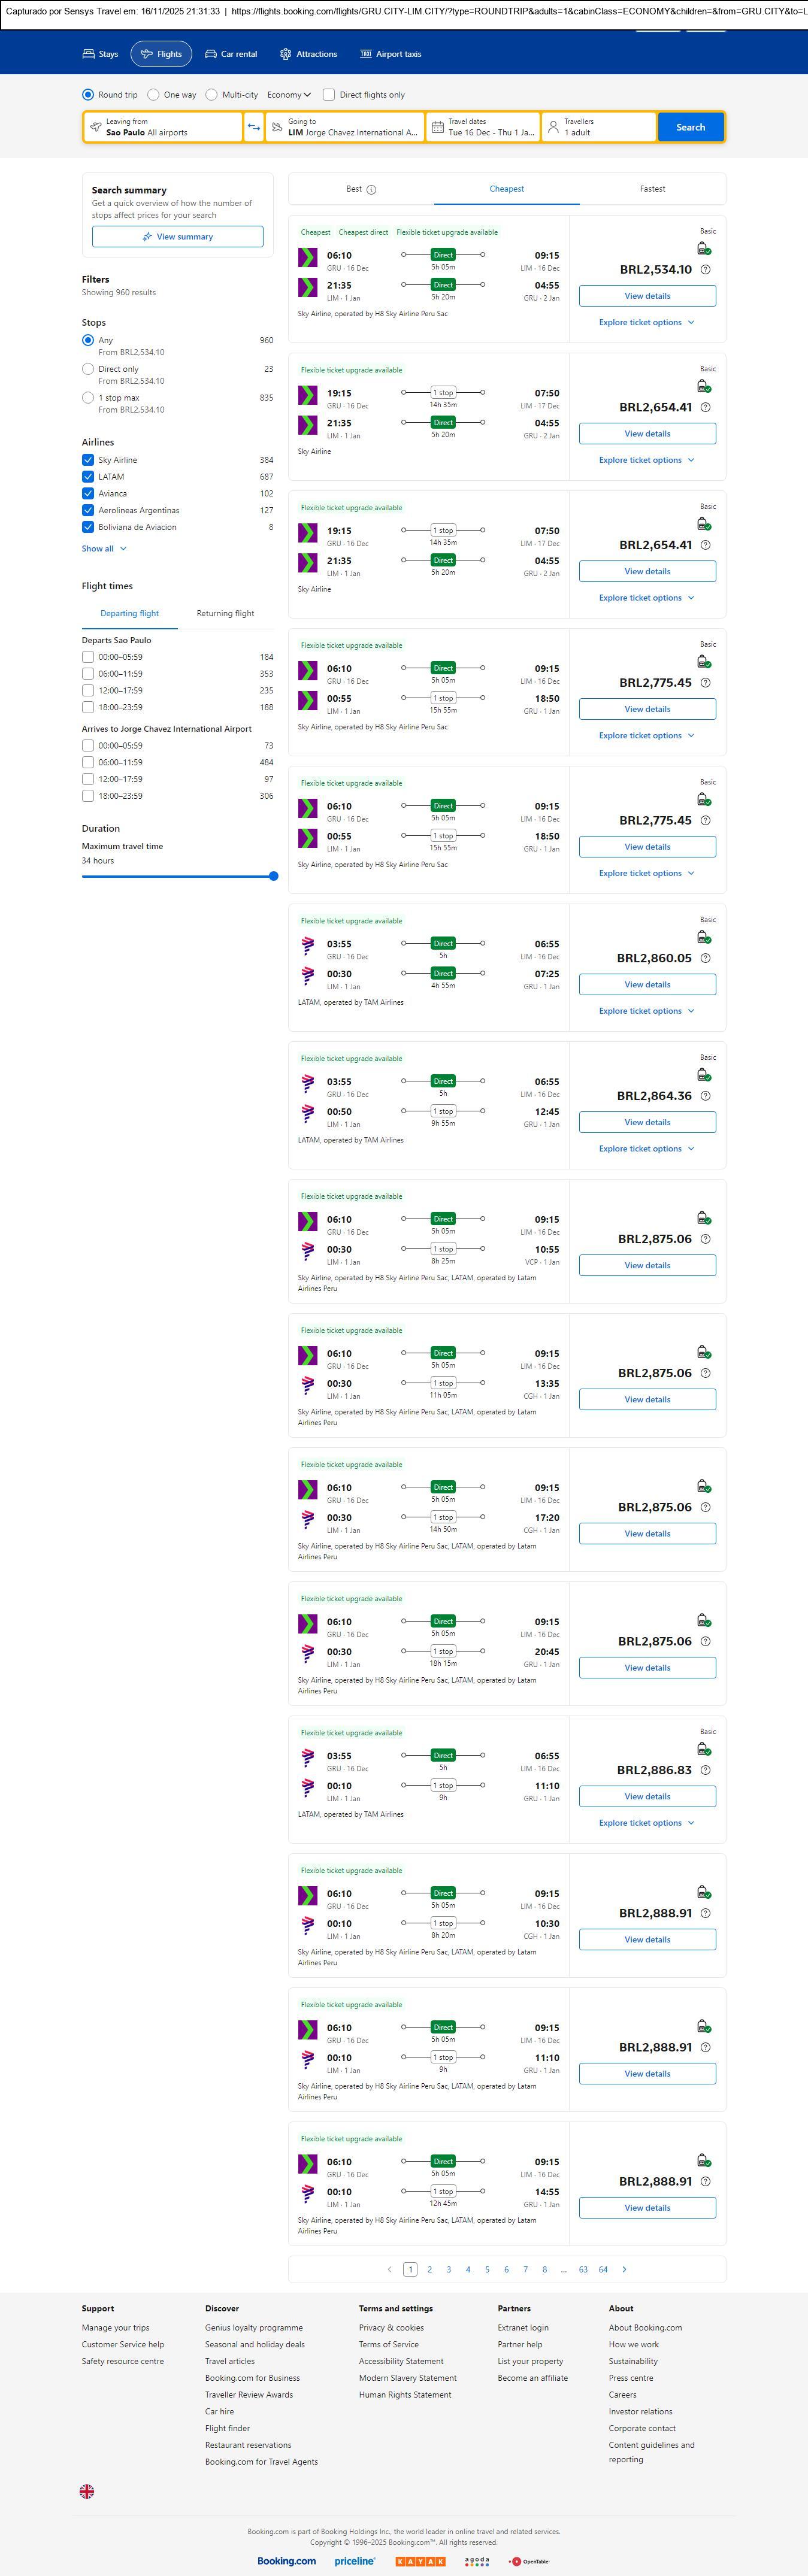Click the UK flag language icon
This screenshot has width=808, height=2576.
87,2491
